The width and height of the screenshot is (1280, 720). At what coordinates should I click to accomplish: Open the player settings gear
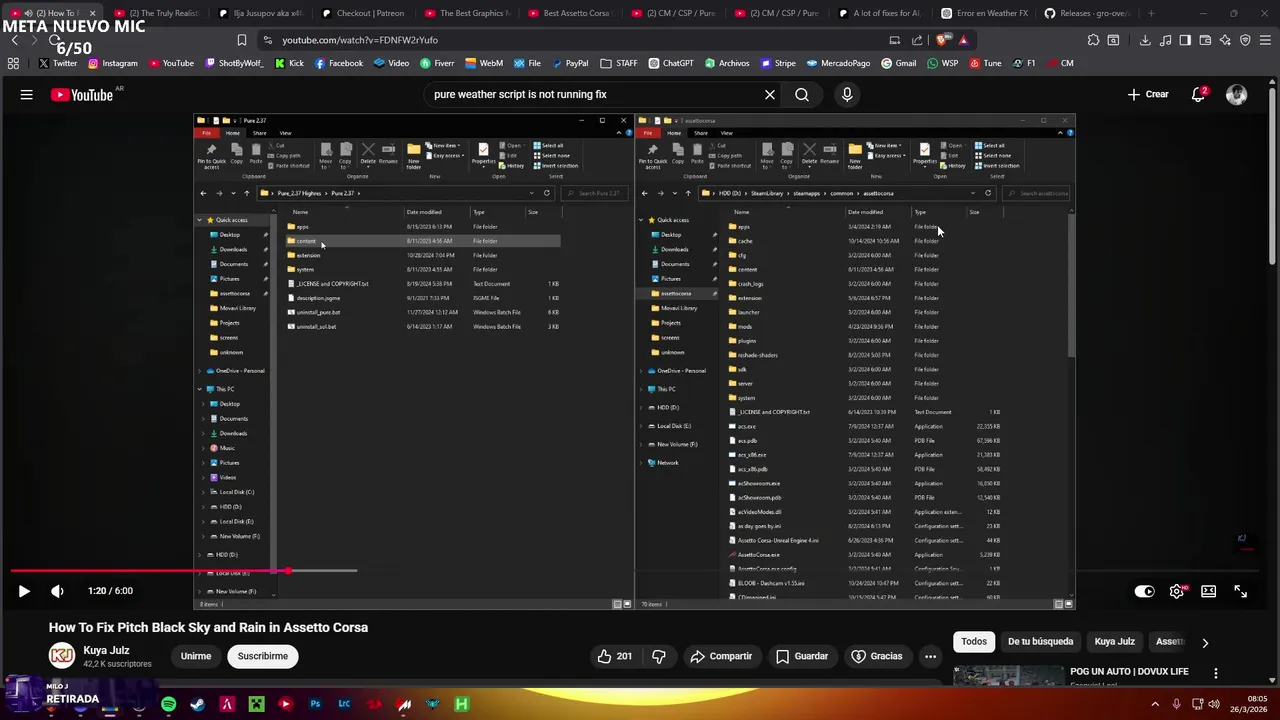point(1177,591)
